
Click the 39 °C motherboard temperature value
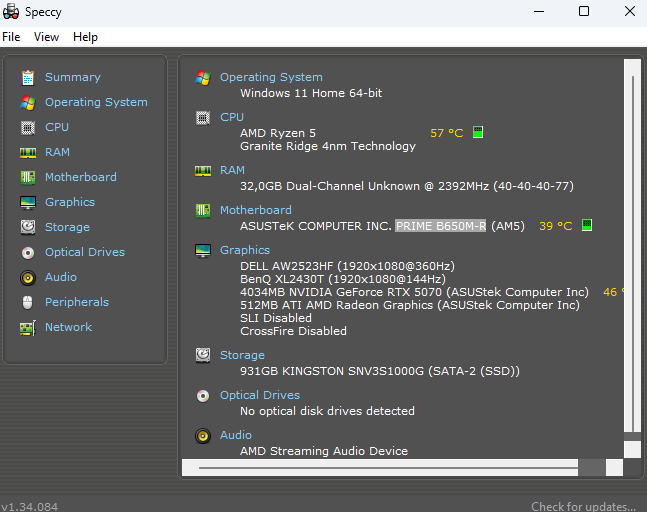[x=556, y=226]
